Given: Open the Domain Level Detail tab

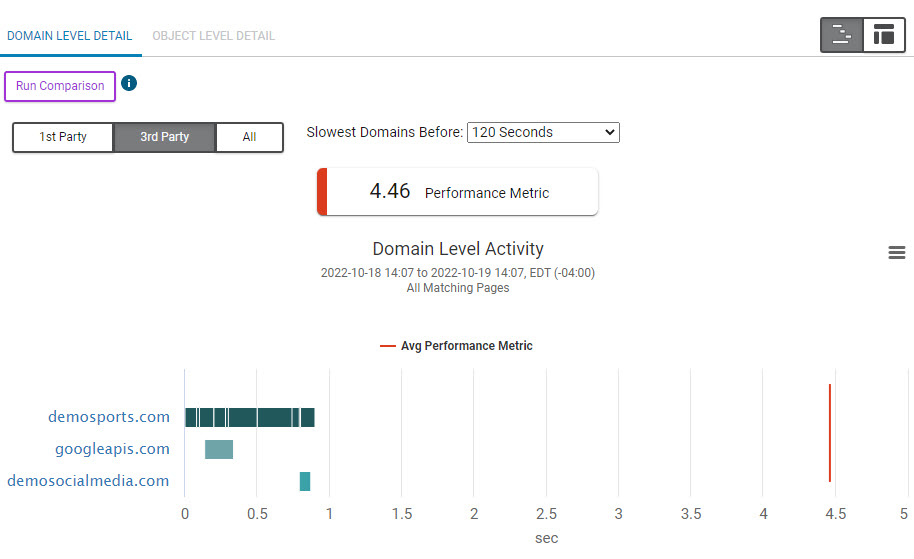Looking at the screenshot, I should (69, 36).
